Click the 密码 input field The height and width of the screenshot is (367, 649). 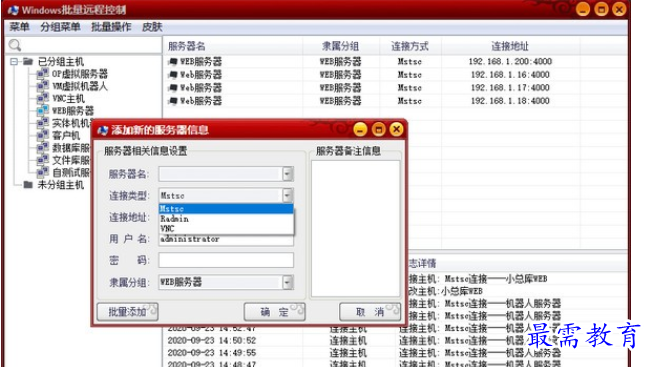pyautogui.click(x=226, y=260)
